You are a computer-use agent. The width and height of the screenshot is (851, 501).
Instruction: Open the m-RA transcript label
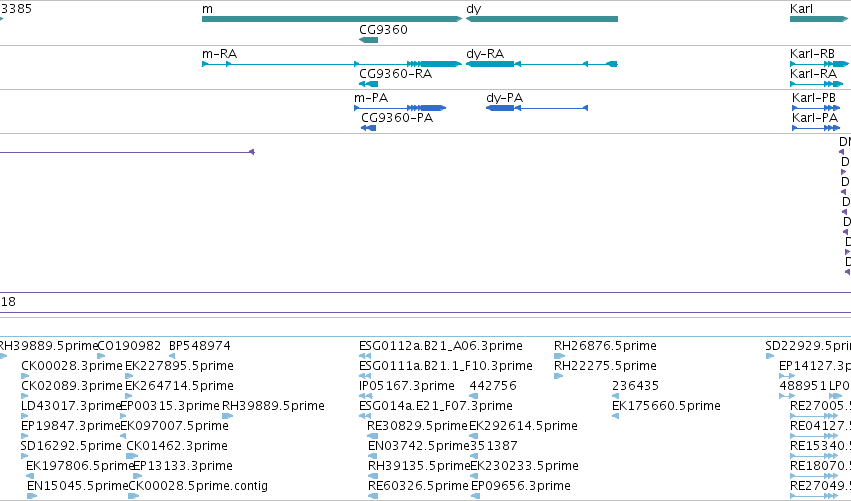click(x=219, y=54)
